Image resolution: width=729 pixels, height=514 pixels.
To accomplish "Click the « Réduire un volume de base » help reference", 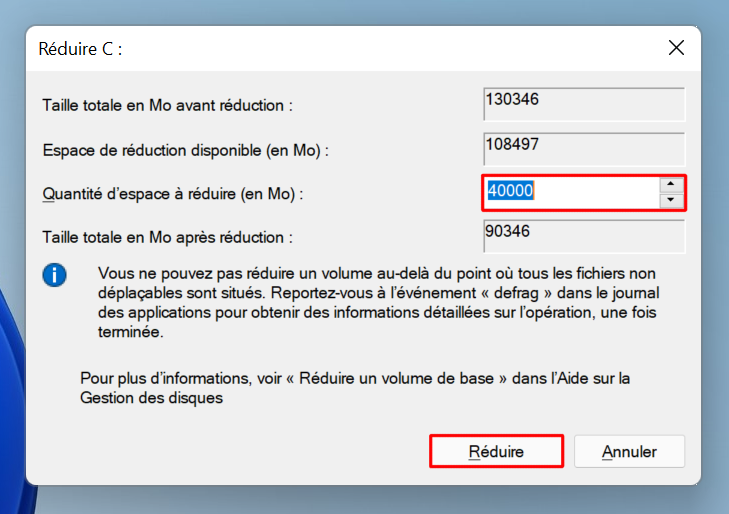I will point(397,378).
